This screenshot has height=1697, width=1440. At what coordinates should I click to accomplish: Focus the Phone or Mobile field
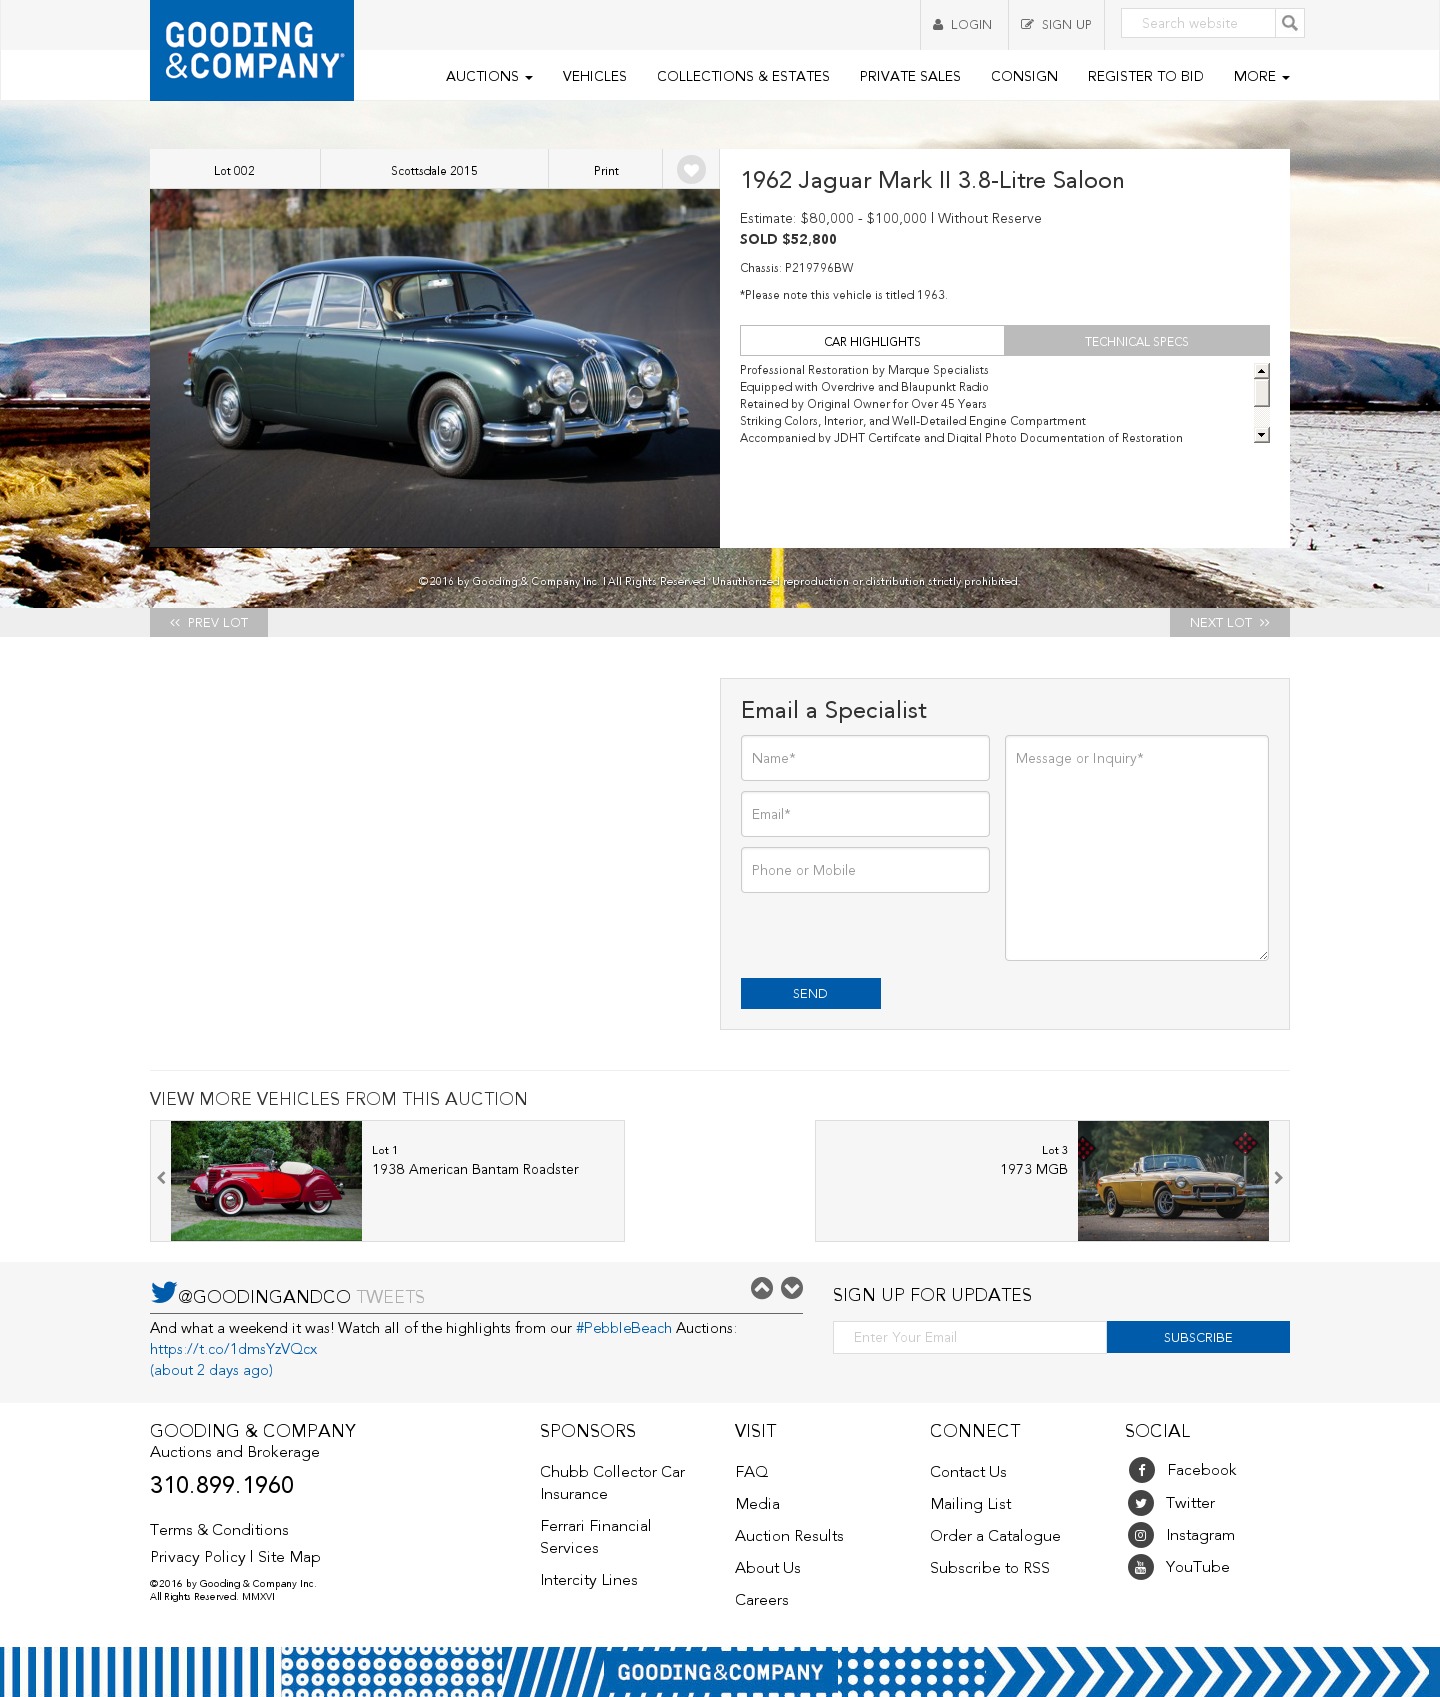click(865, 870)
